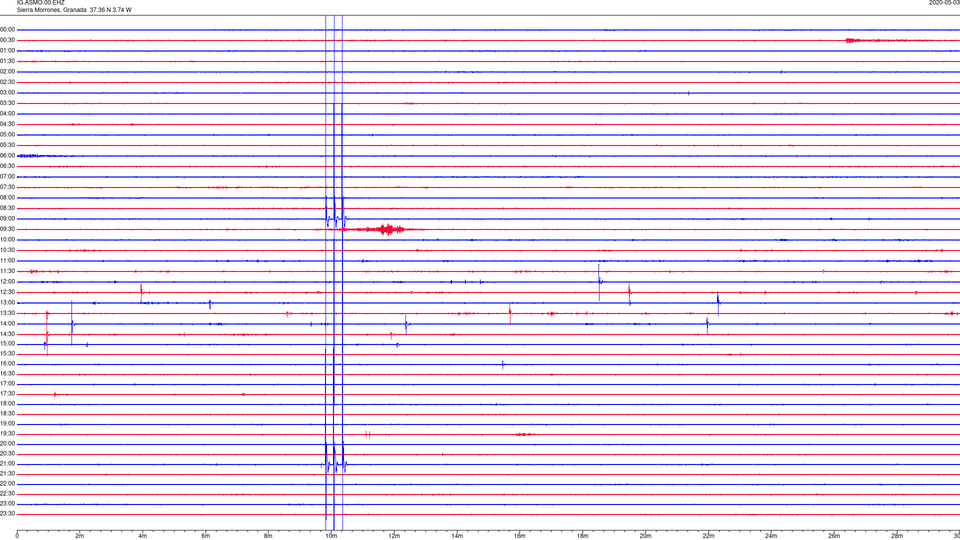
Task: Click the 12:00 row label
Action: (x=8, y=282)
